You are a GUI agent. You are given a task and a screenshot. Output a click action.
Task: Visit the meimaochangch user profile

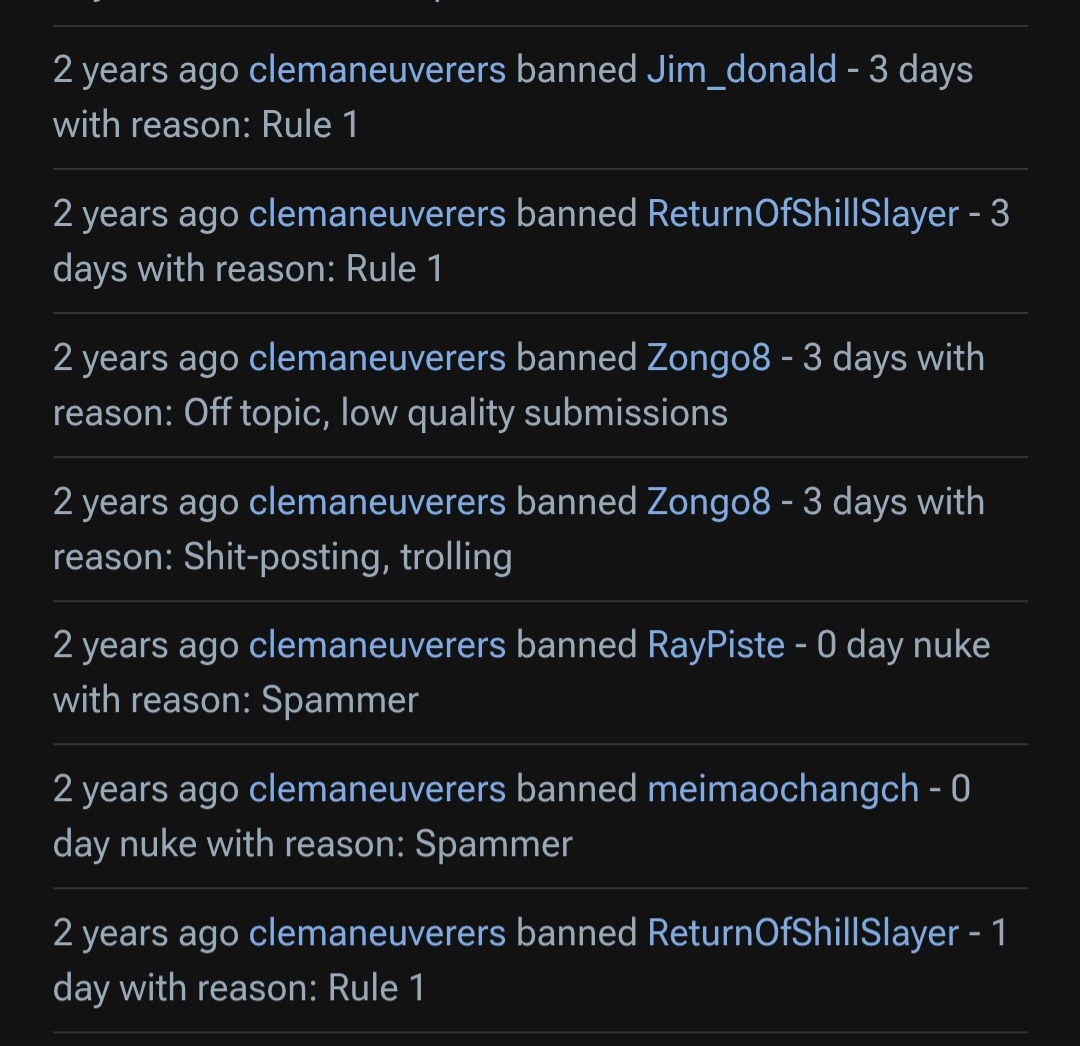coord(783,789)
